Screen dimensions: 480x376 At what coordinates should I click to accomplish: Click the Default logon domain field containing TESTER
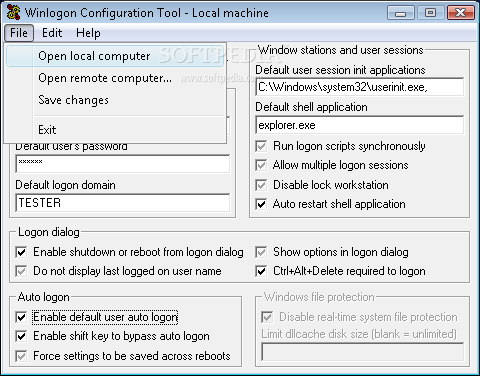tap(123, 203)
